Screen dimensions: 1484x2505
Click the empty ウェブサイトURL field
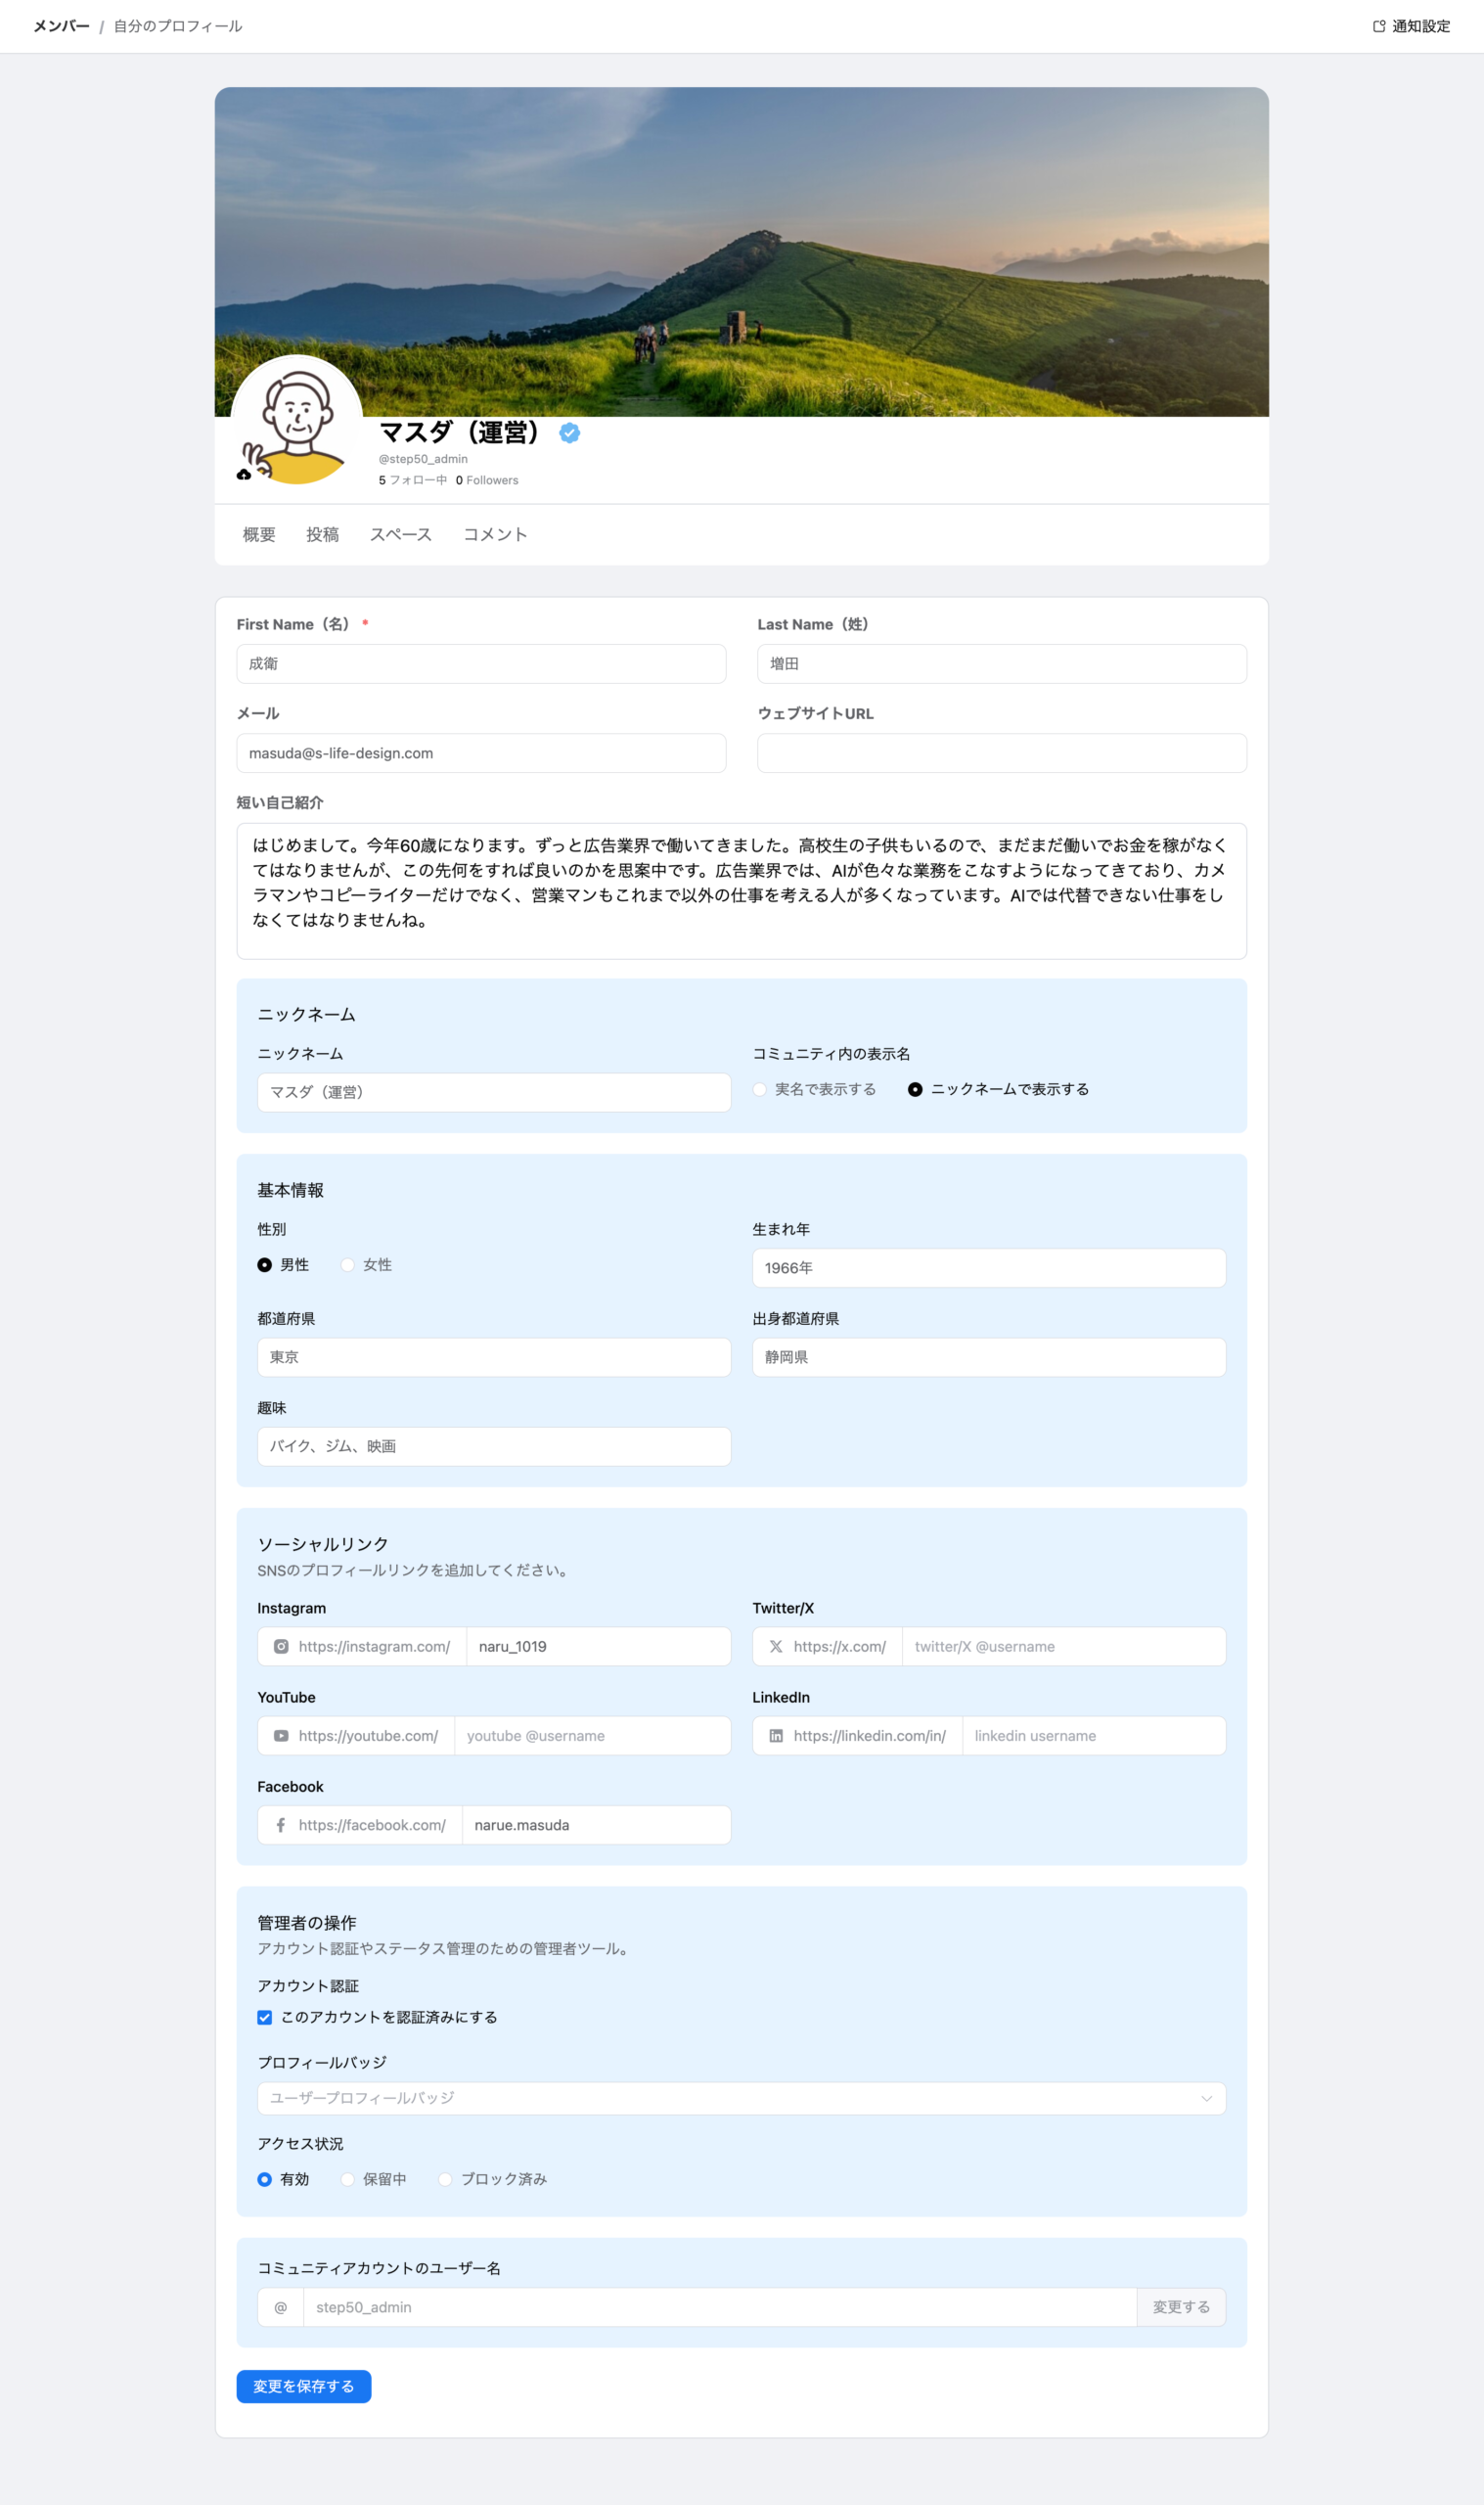[x=1001, y=752]
